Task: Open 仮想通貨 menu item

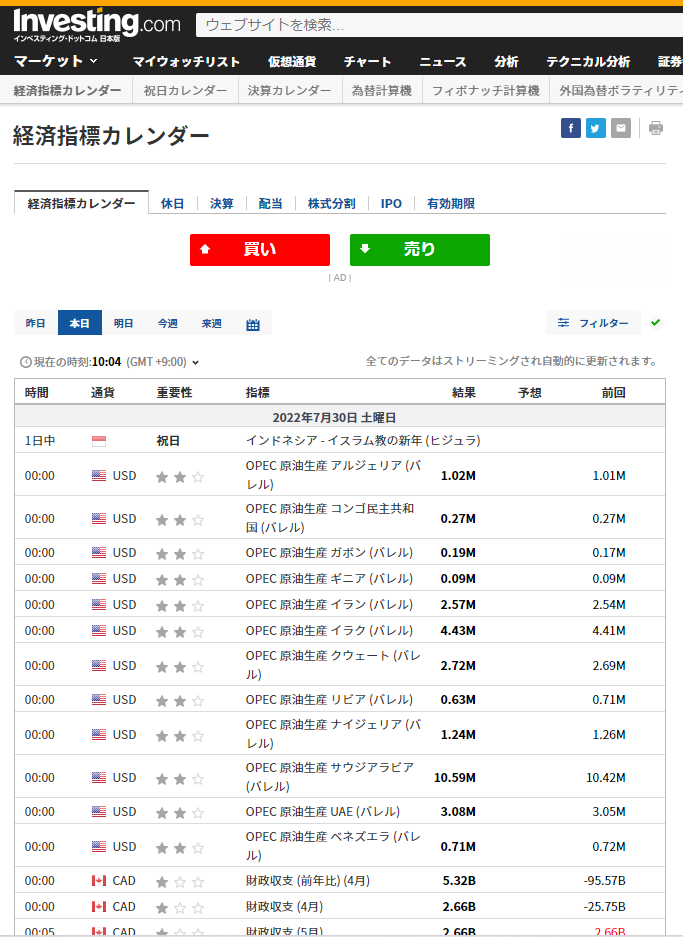Action: (292, 62)
